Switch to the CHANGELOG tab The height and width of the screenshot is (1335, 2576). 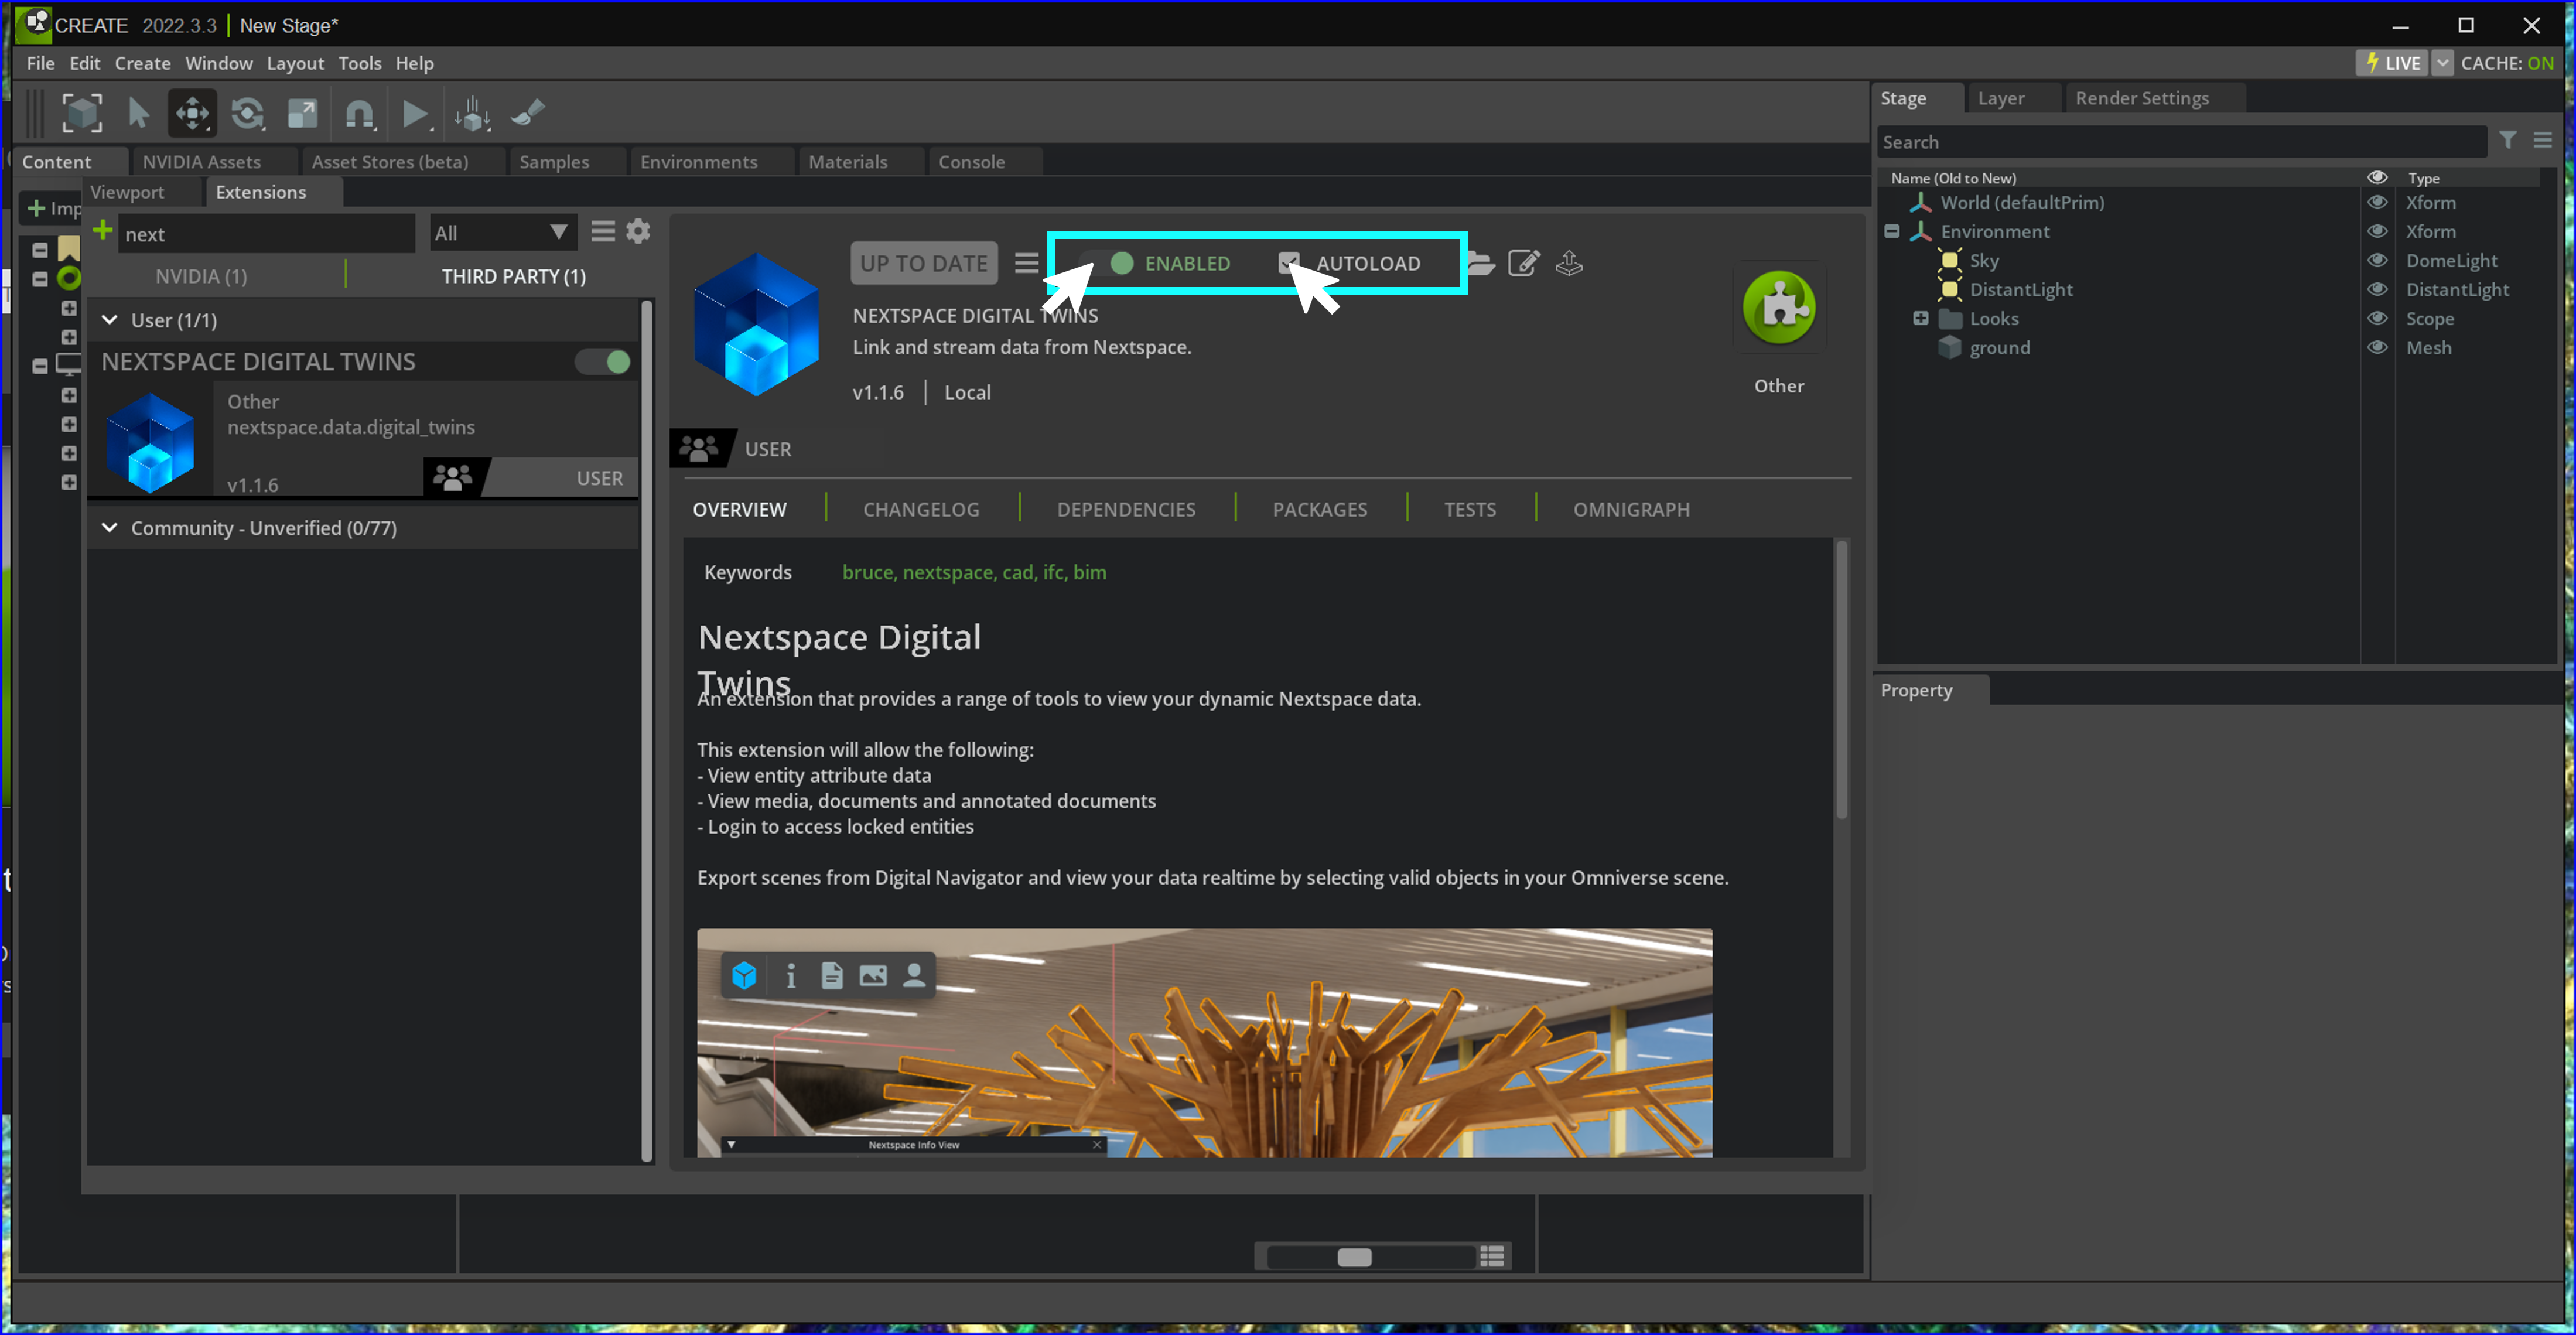pos(921,509)
